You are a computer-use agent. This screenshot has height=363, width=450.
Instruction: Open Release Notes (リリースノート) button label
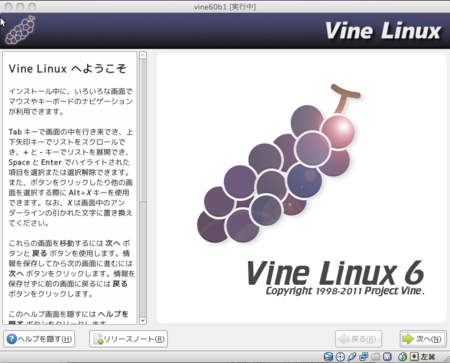(x=134, y=339)
